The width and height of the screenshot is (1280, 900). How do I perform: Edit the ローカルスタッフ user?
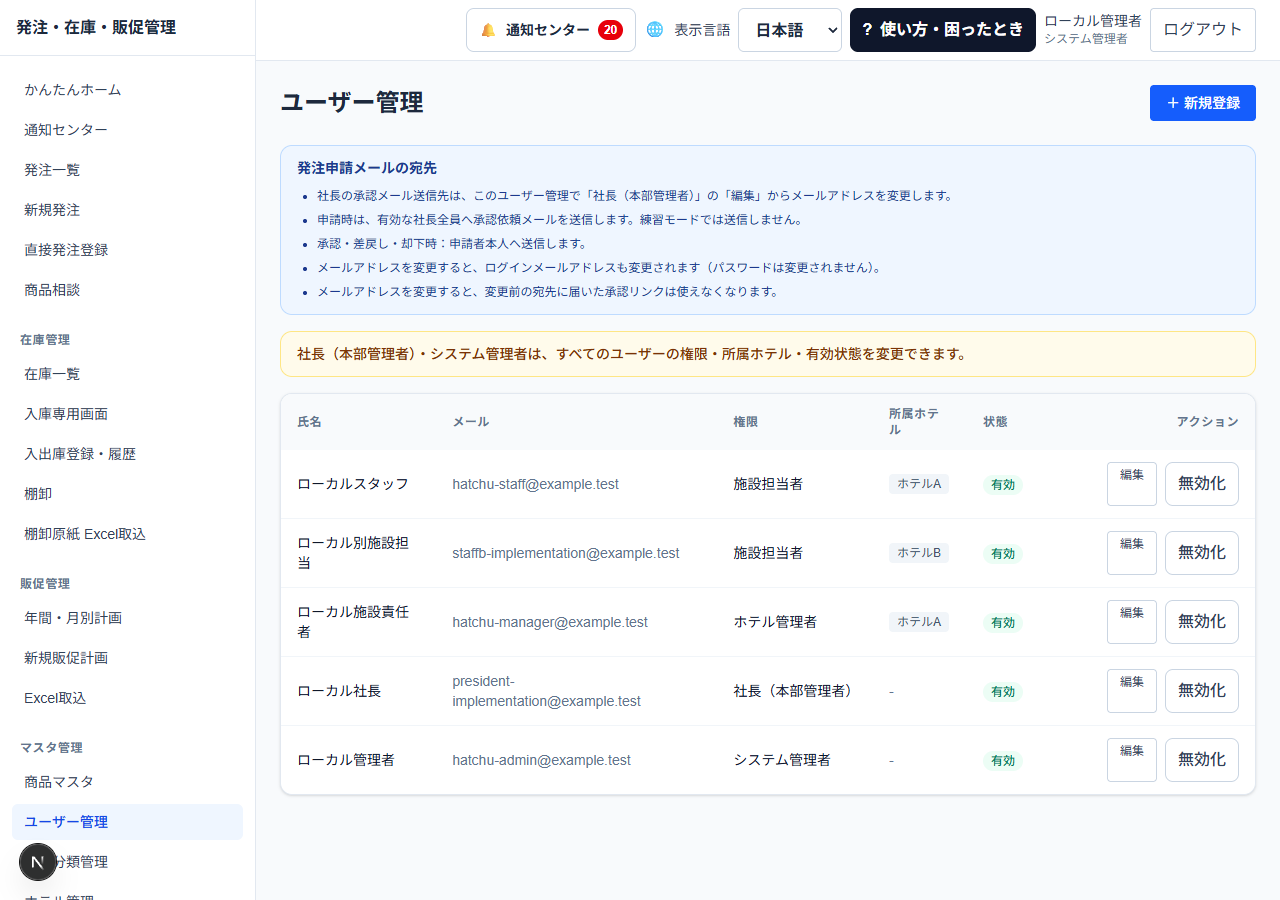click(x=1132, y=484)
